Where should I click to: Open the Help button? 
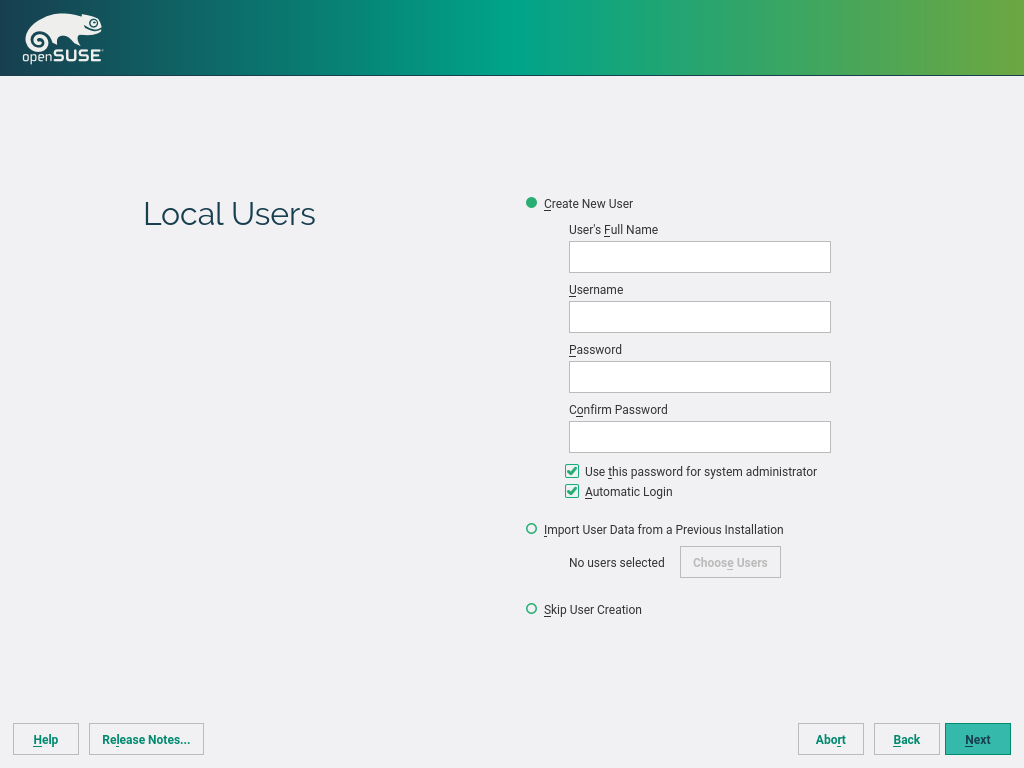pos(46,739)
